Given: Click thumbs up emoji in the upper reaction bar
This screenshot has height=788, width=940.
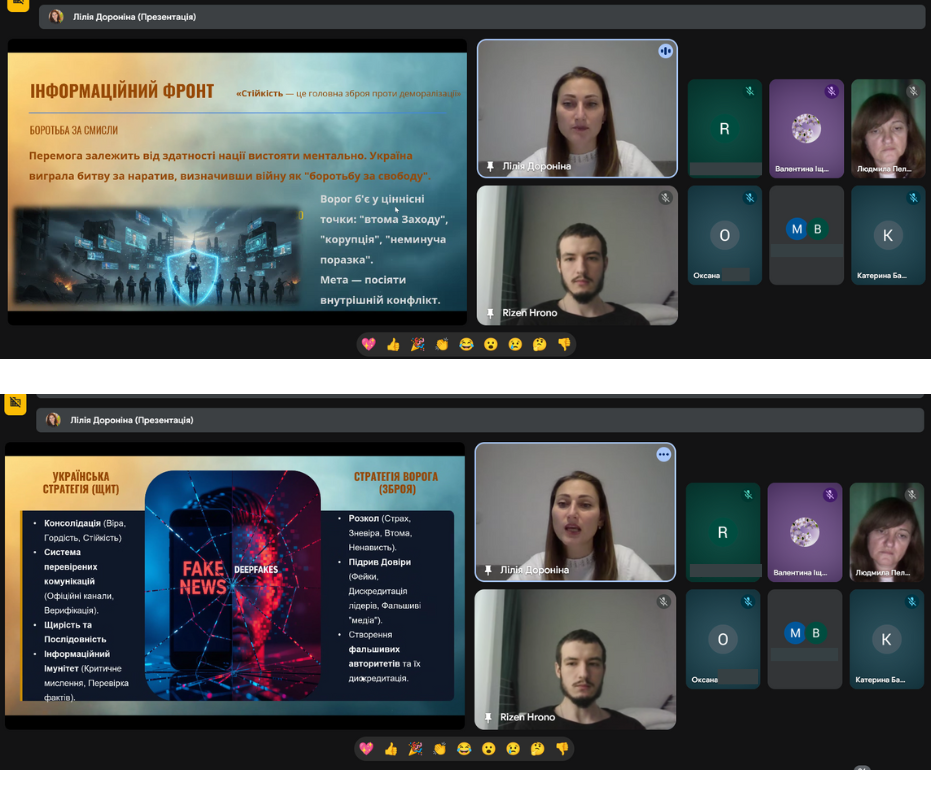Looking at the screenshot, I should (x=393, y=344).
